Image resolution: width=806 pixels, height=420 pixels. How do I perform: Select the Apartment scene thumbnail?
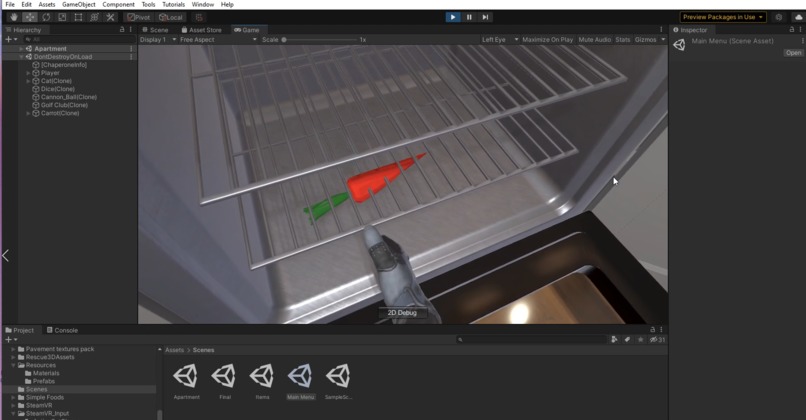point(186,381)
